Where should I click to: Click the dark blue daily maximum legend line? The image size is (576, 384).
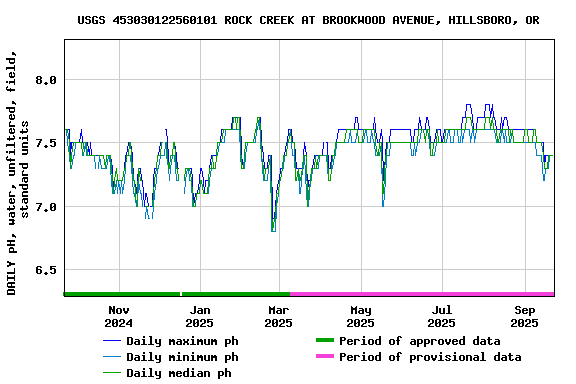pyautogui.click(x=112, y=341)
